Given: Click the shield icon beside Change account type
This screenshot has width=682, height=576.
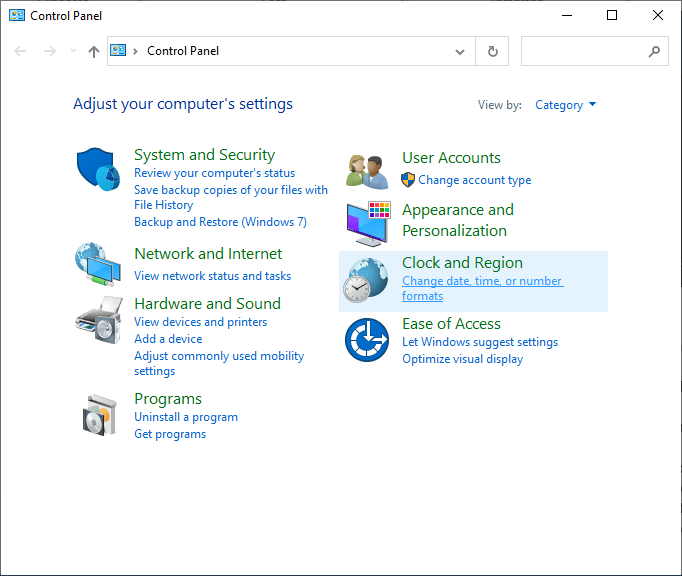Looking at the screenshot, I should coord(408,180).
